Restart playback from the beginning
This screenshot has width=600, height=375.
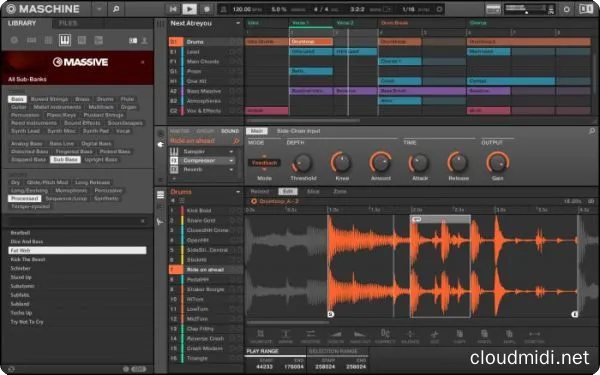click(173, 9)
